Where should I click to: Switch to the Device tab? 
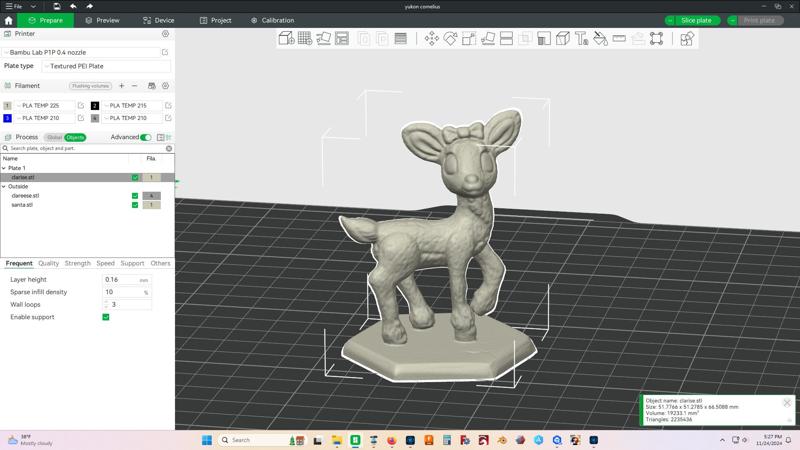(159, 20)
